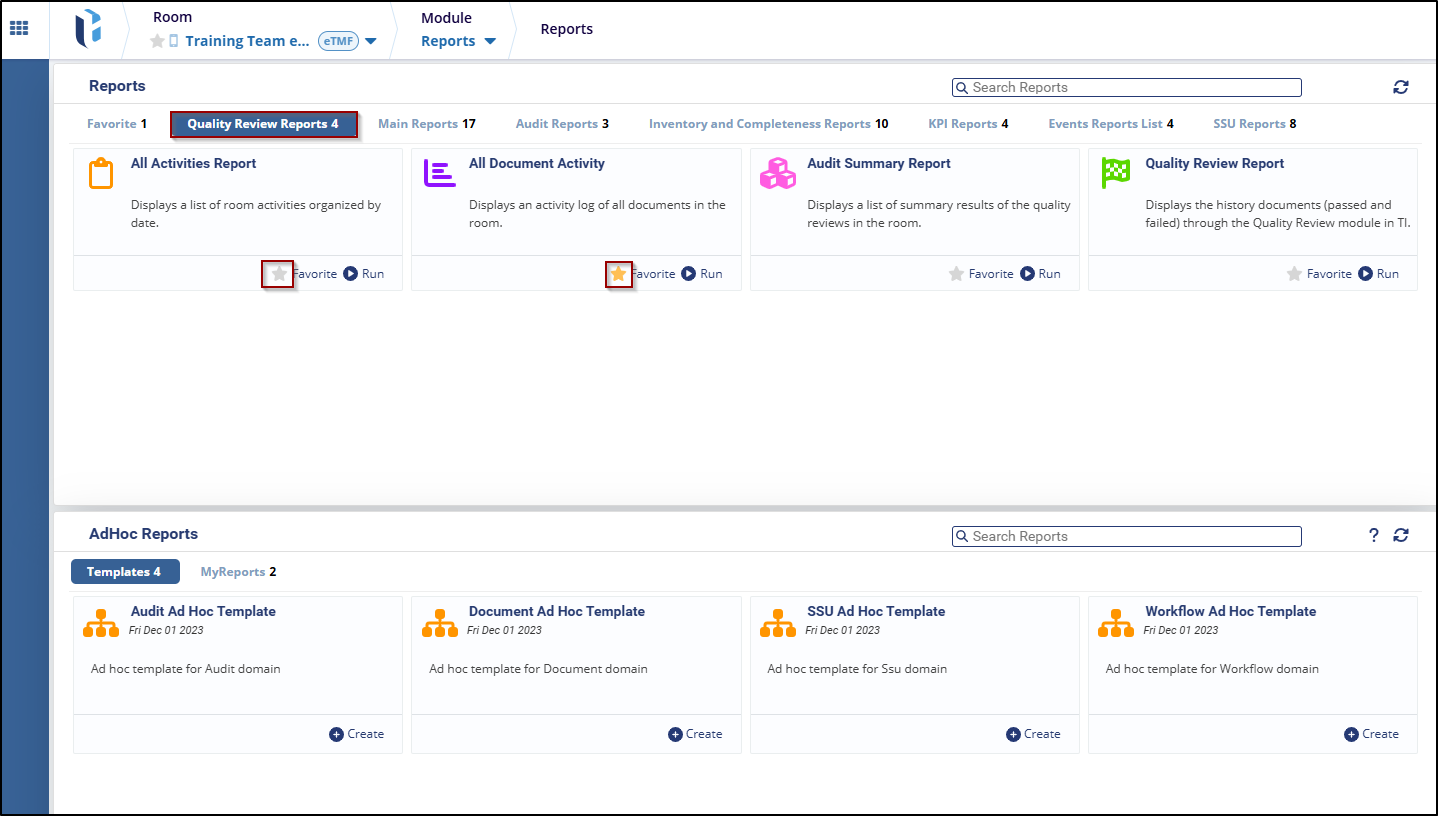Refresh the AdHoc Reports panel
1438x816 pixels.
(1401, 536)
